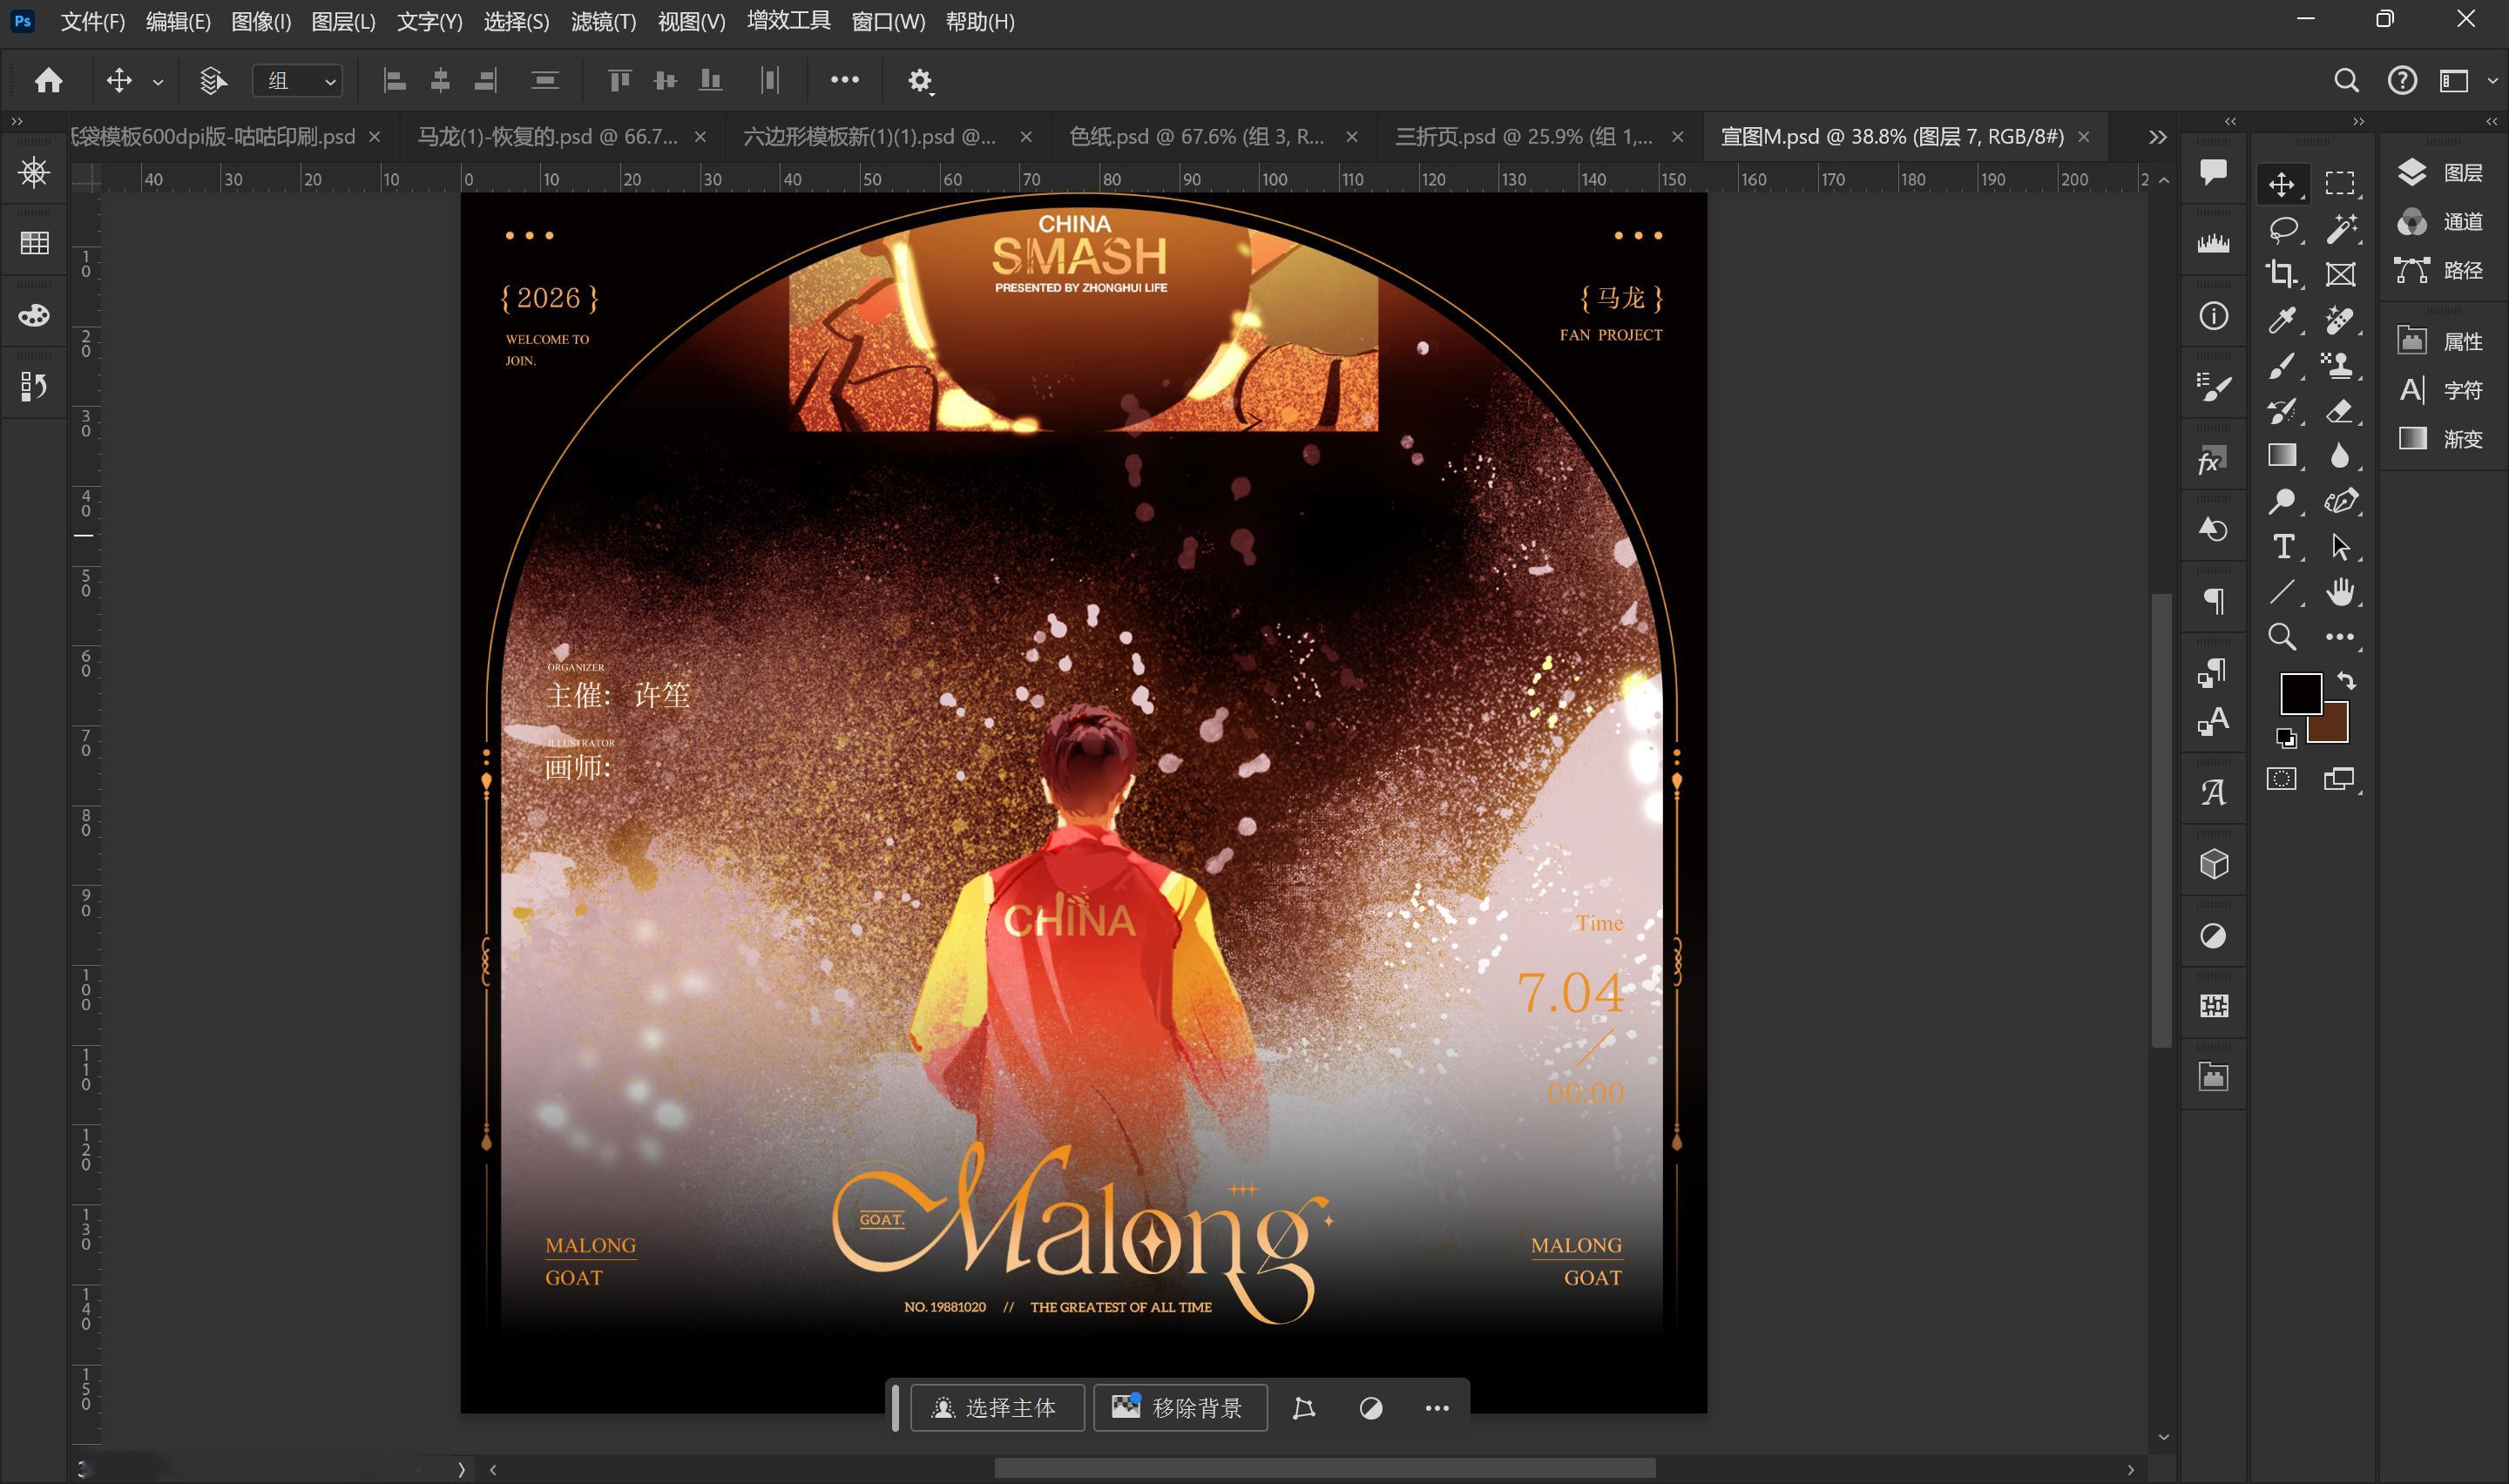Open the 组 auto-select dropdown
This screenshot has height=1484, width=2509.
point(298,80)
